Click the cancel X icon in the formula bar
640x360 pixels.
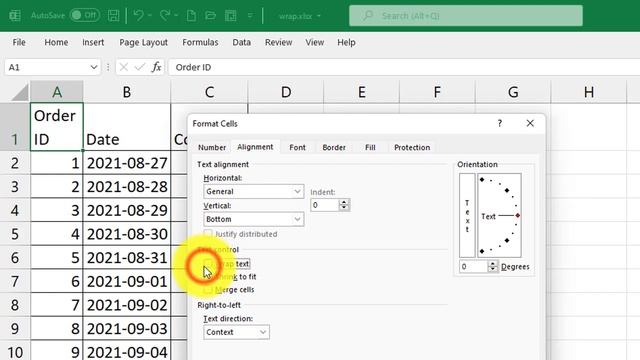pyautogui.click(x=124, y=67)
